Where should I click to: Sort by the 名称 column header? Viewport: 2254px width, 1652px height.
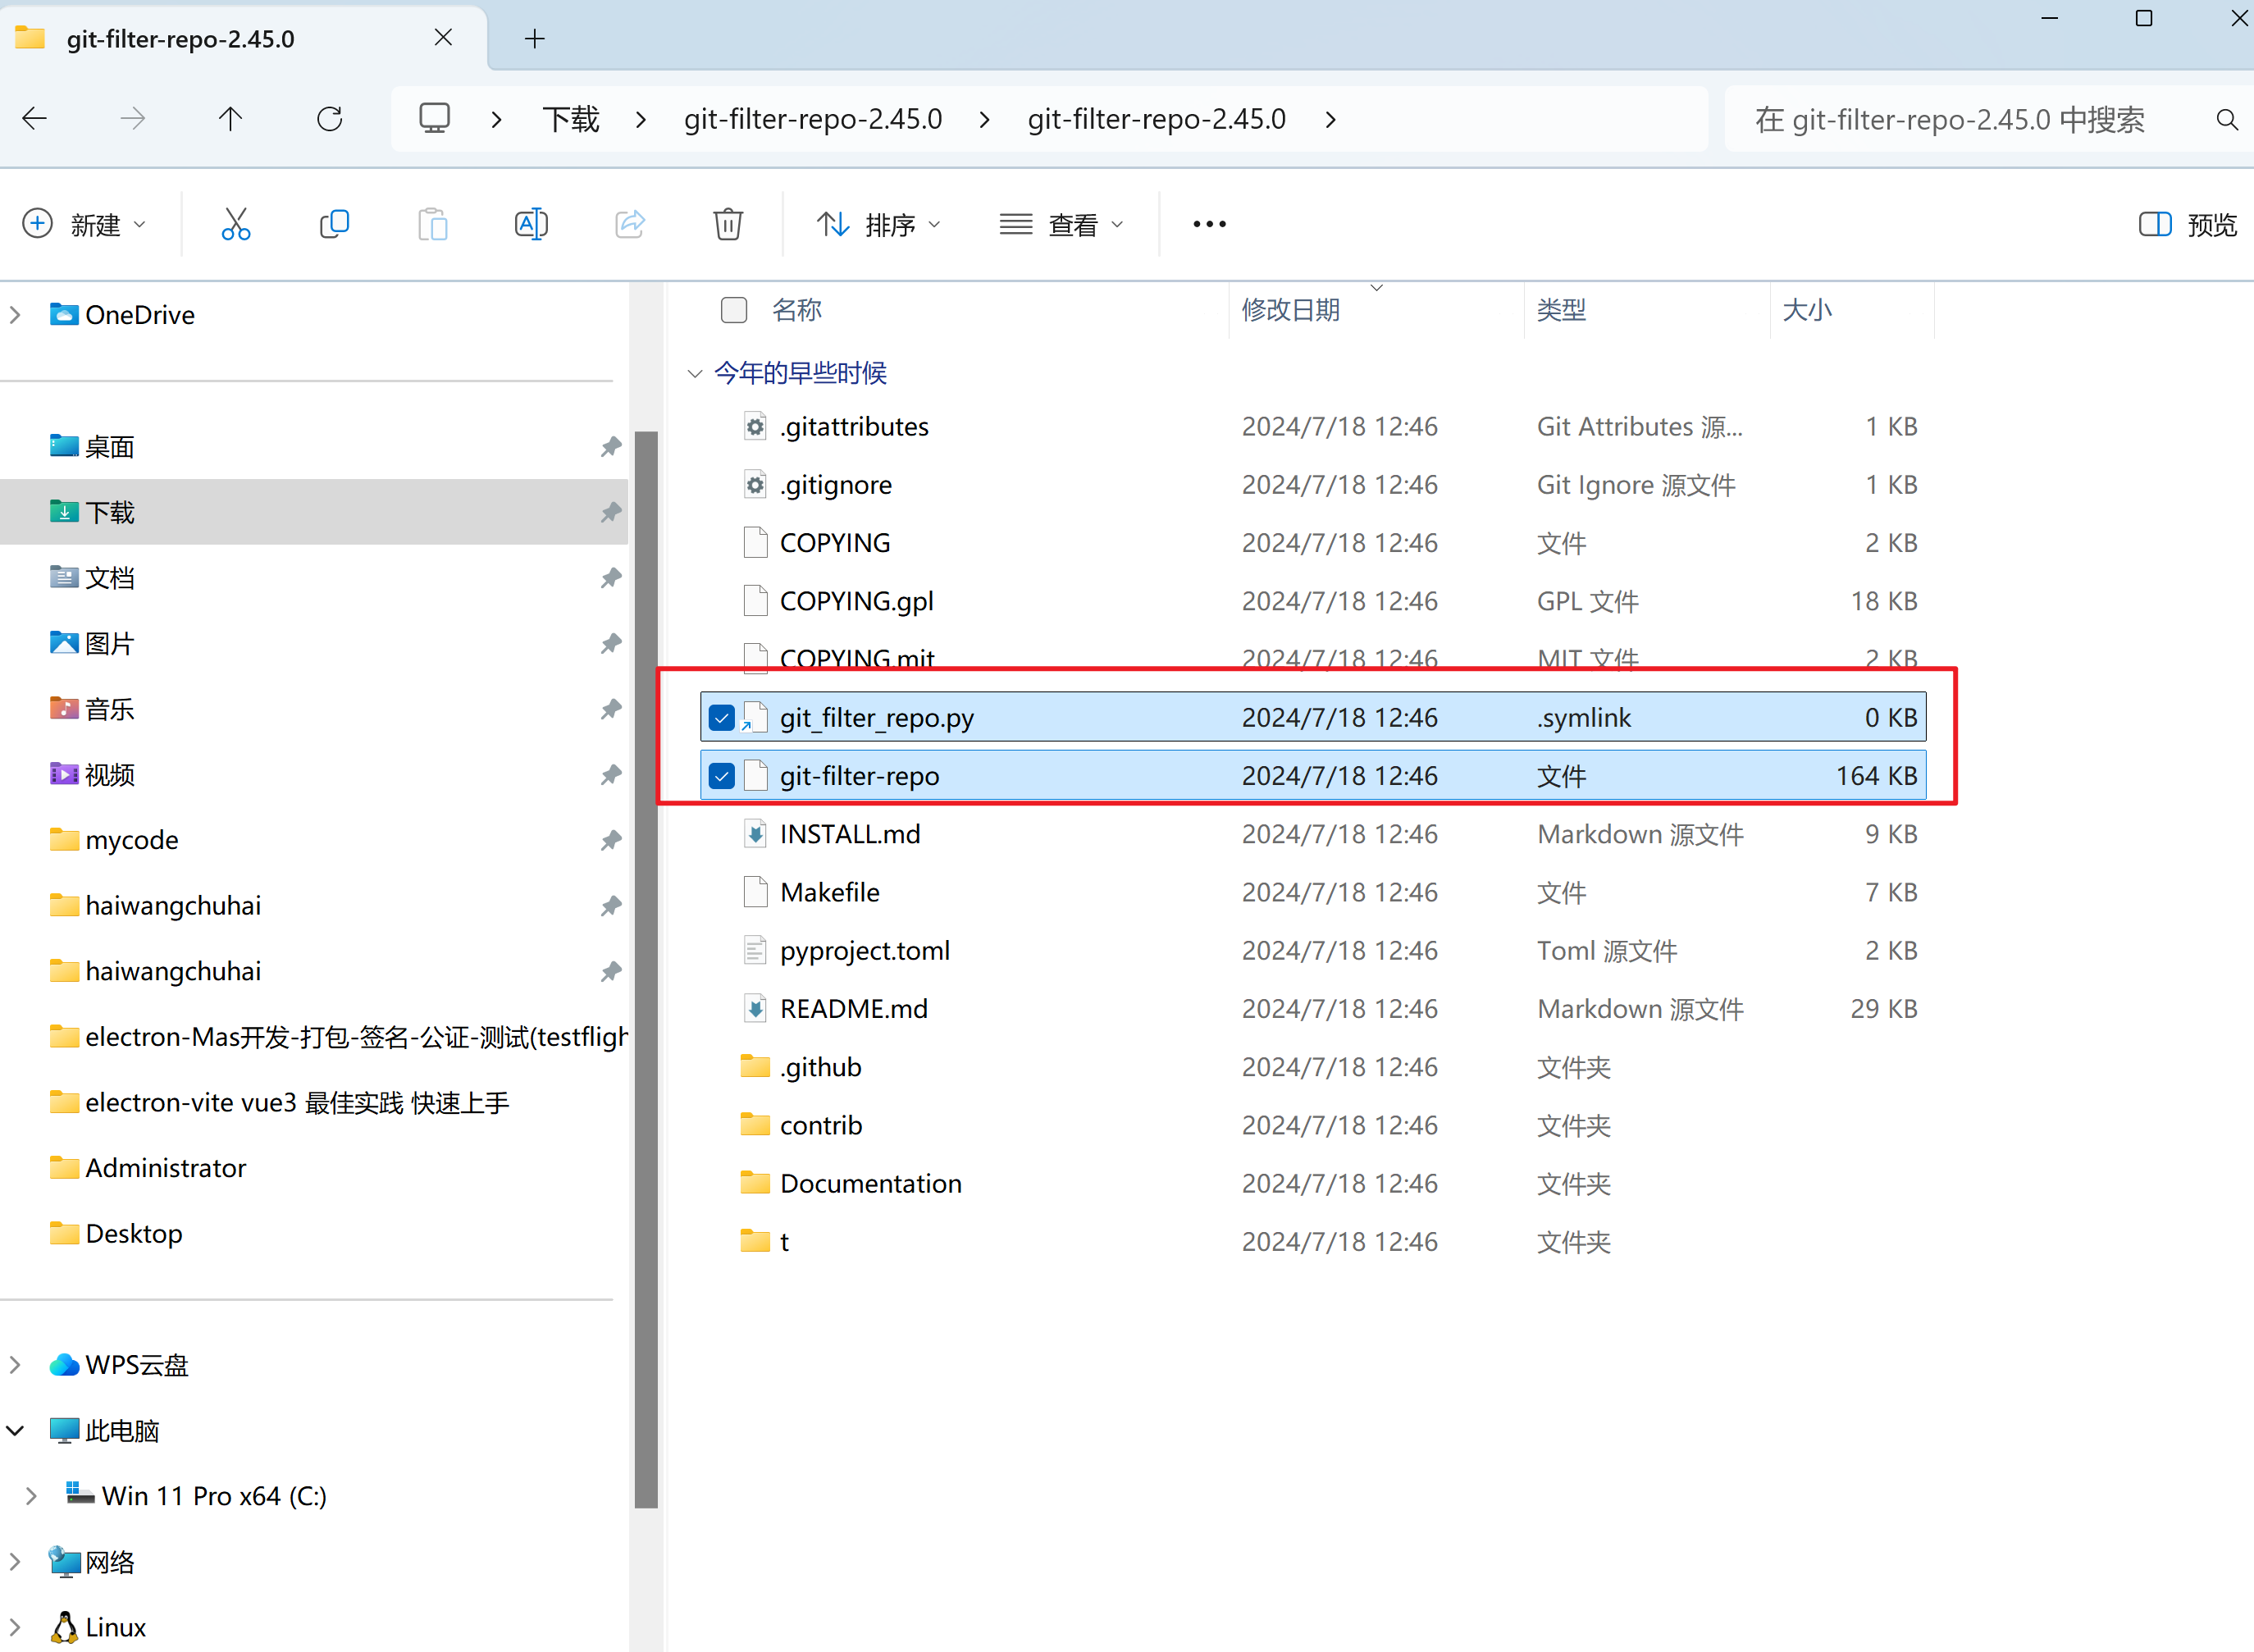[797, 310]
